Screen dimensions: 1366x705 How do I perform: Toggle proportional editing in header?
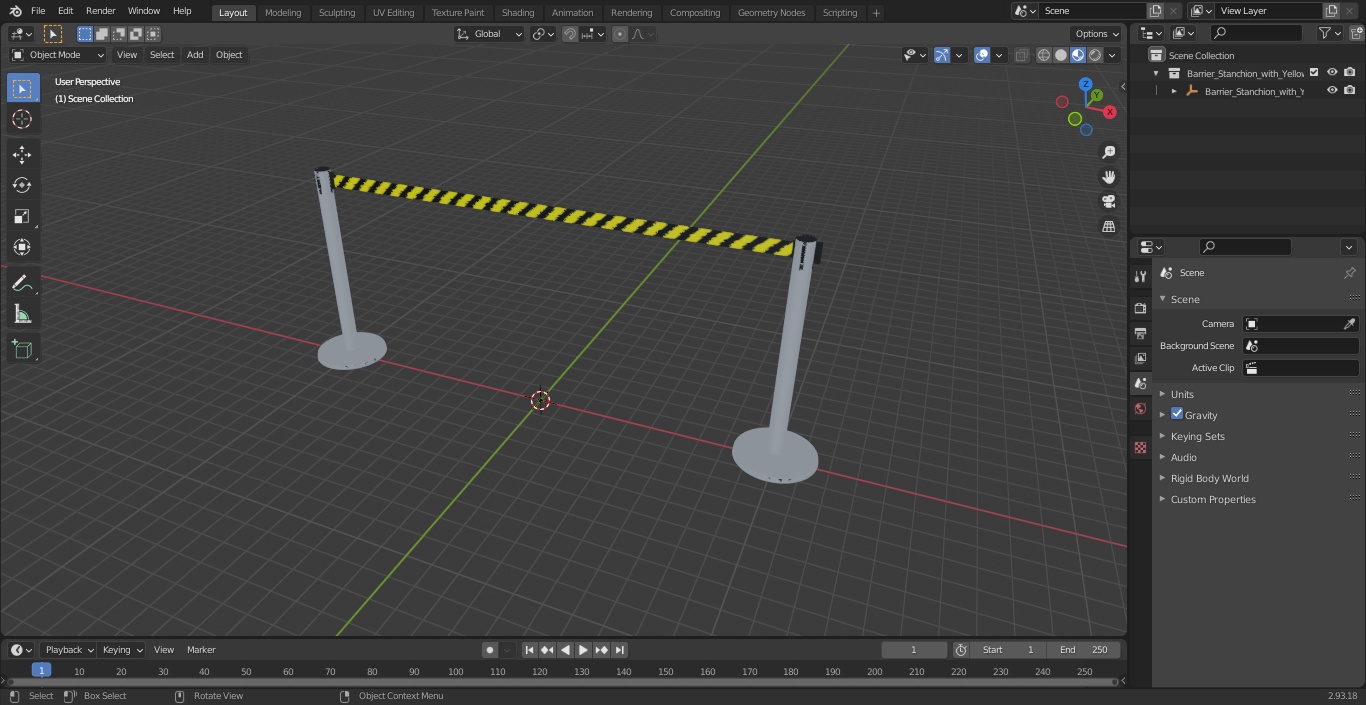pos(620,34)
